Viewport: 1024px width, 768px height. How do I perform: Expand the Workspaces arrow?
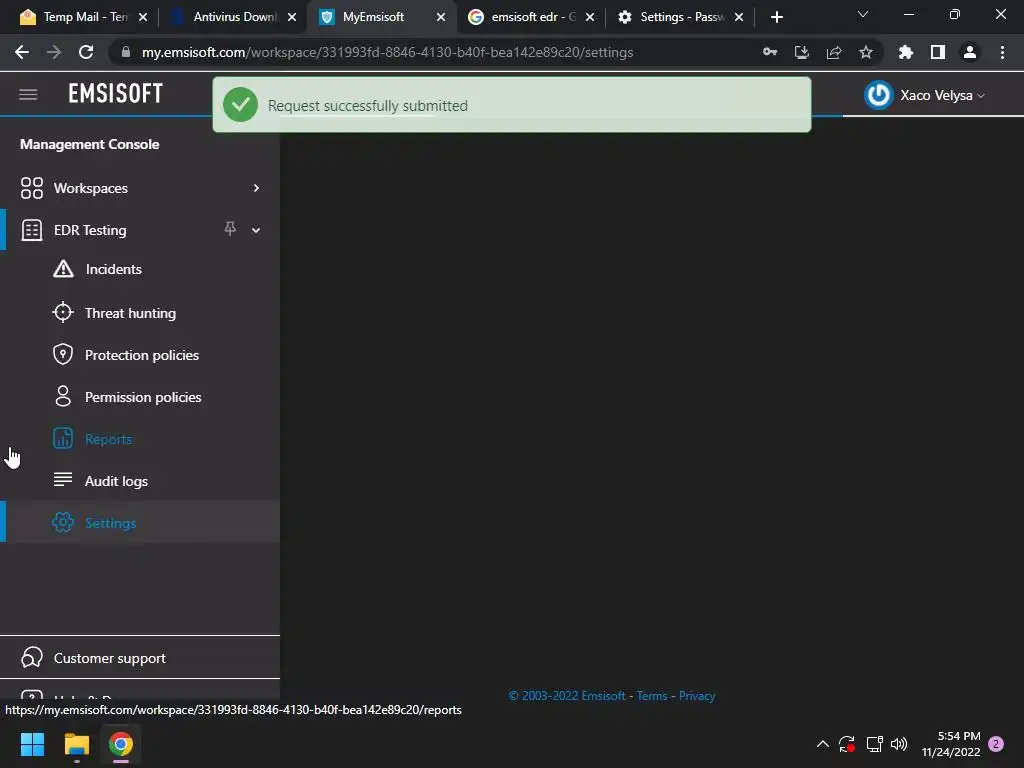[256, 188]
